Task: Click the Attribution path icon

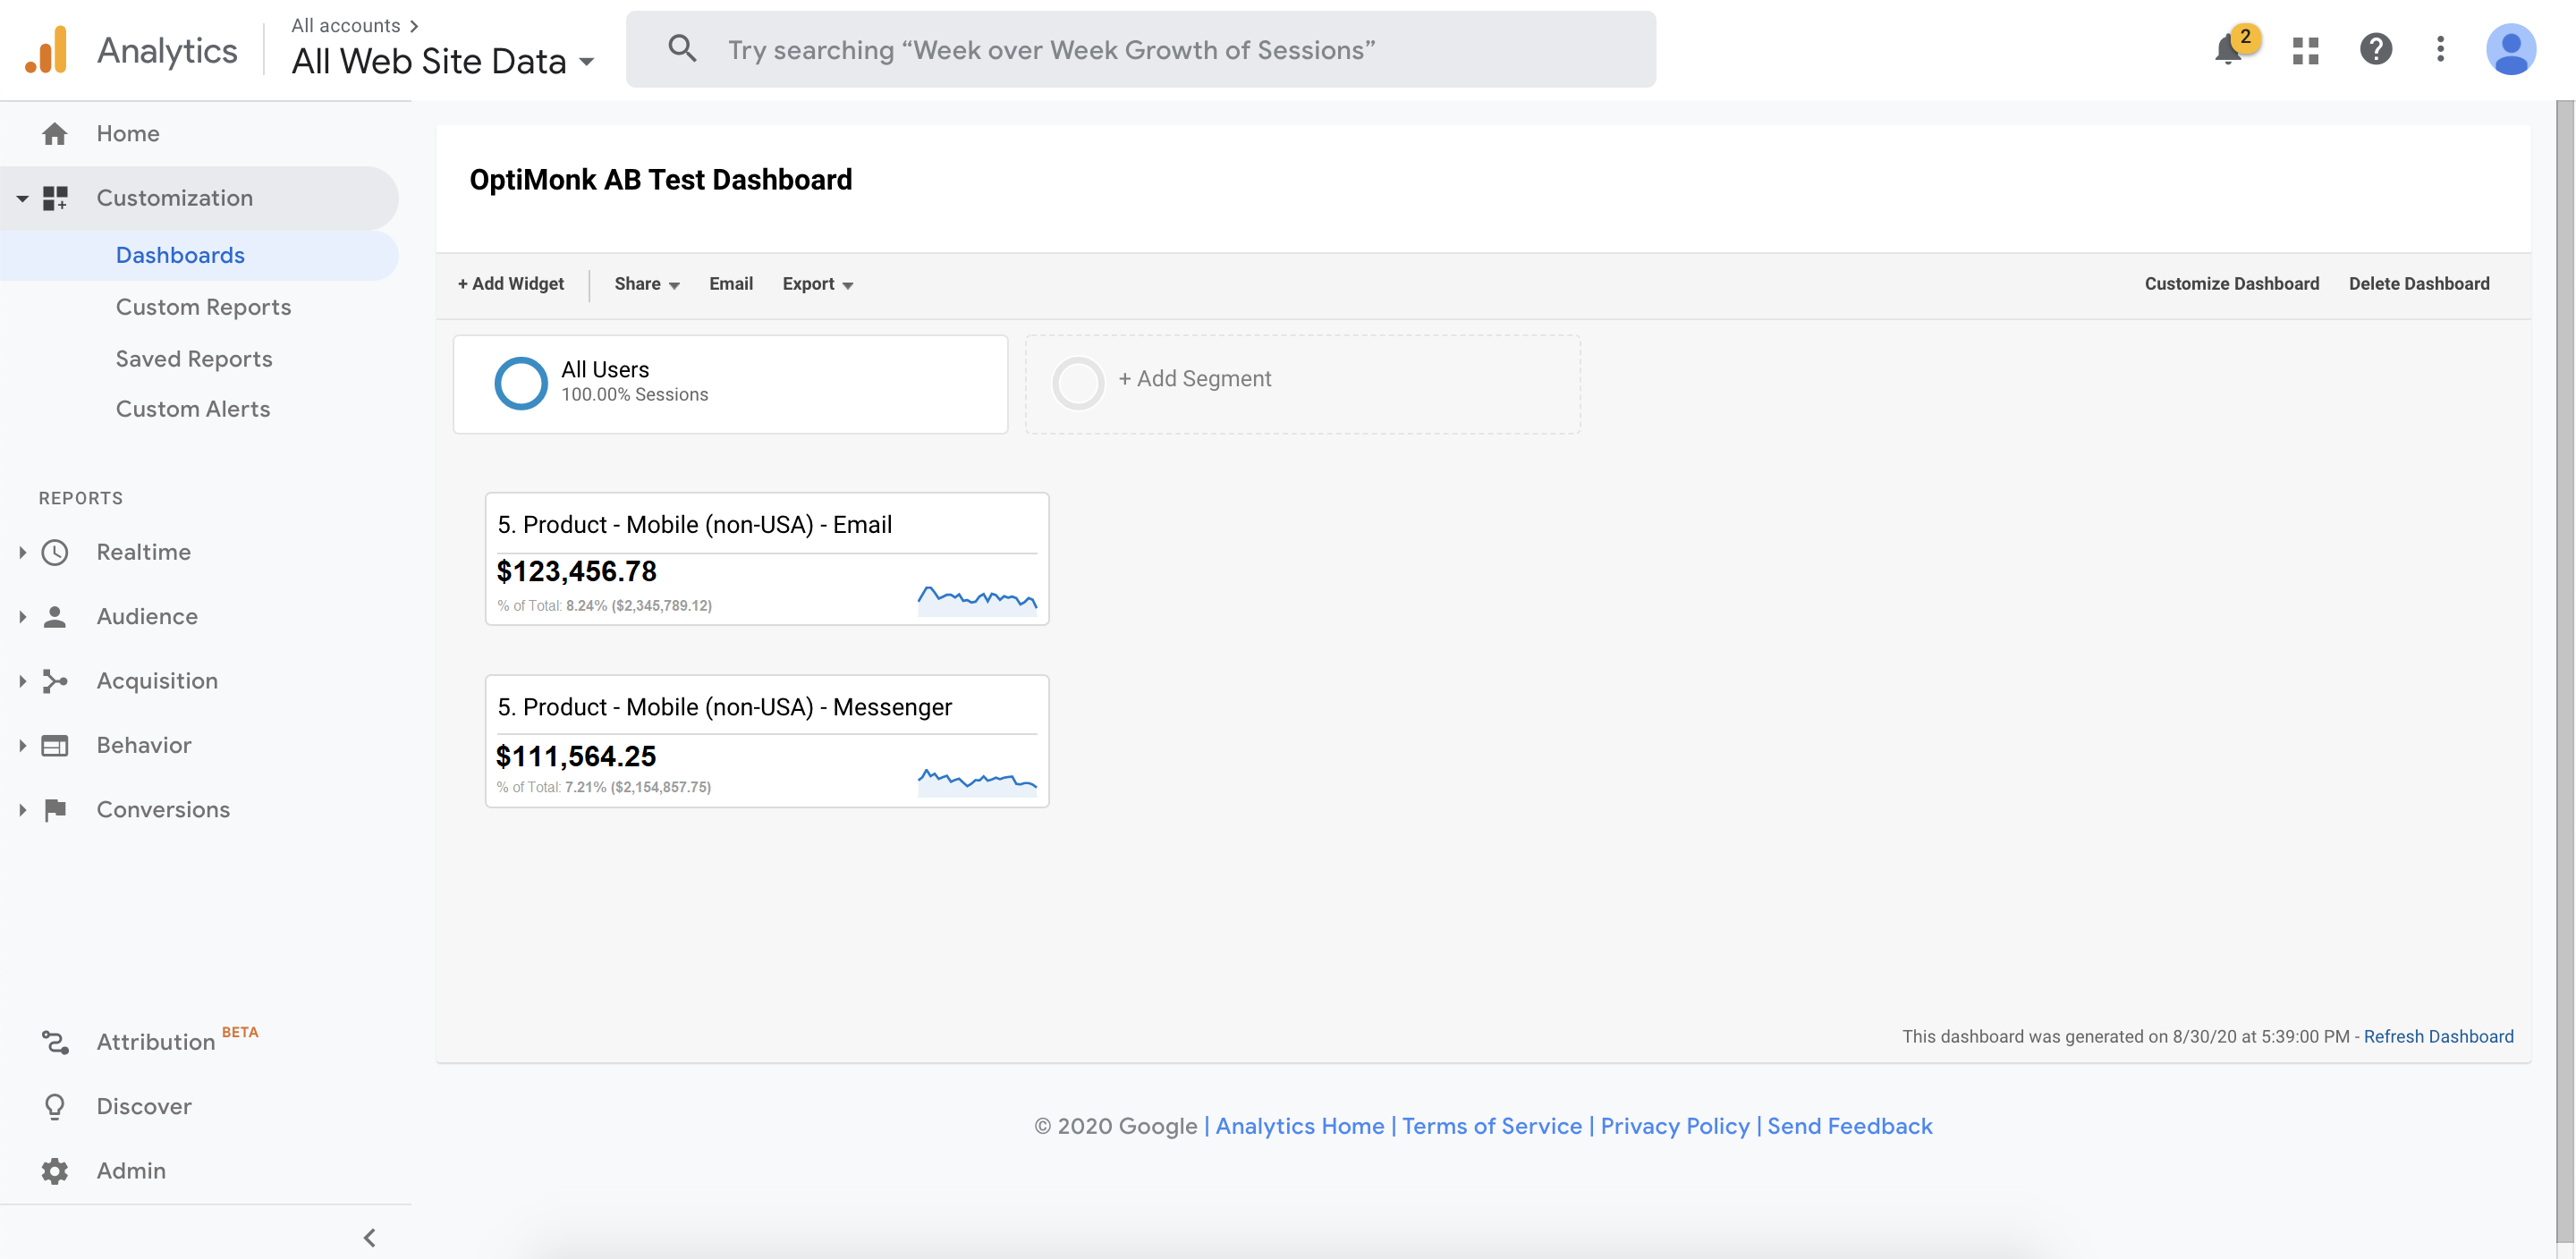Action: tap(55, 1042)
